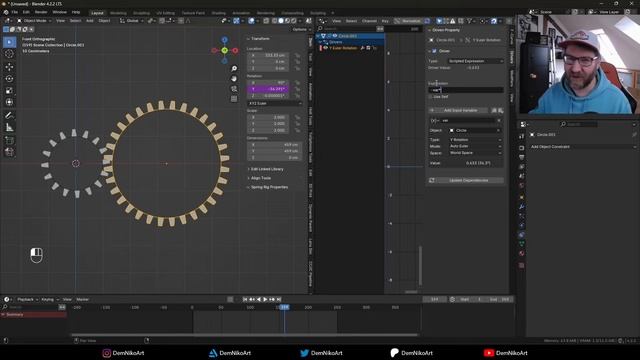Click the paste driver variables icon
The width and height of the screenshot is (640, 360).
[501, 110]
